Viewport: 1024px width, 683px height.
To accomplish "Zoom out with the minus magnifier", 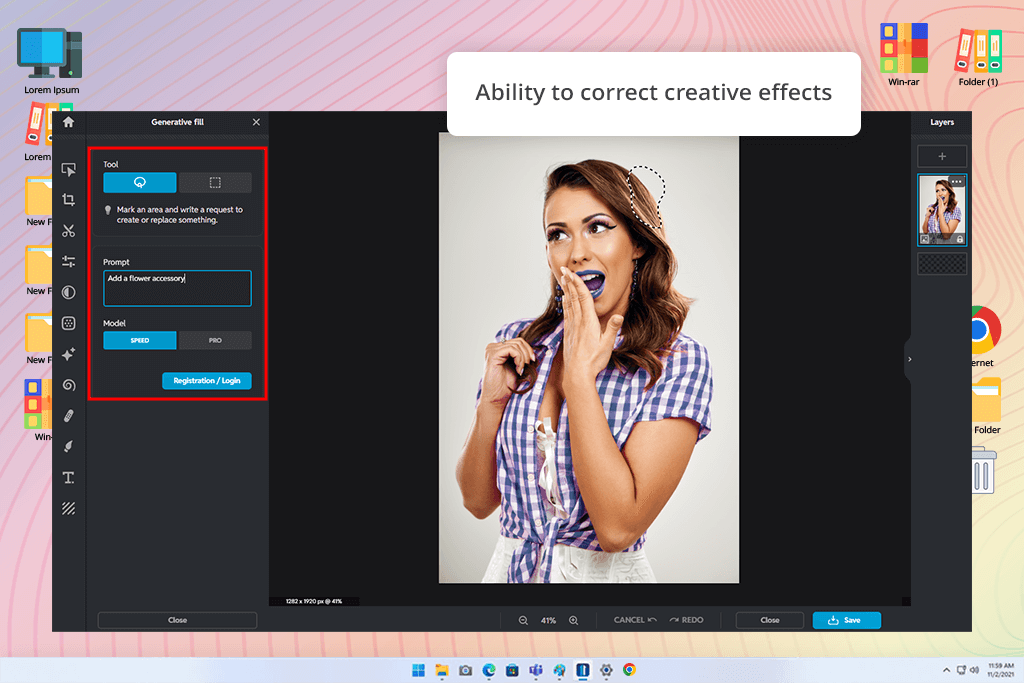I will [x=523, y=620].
